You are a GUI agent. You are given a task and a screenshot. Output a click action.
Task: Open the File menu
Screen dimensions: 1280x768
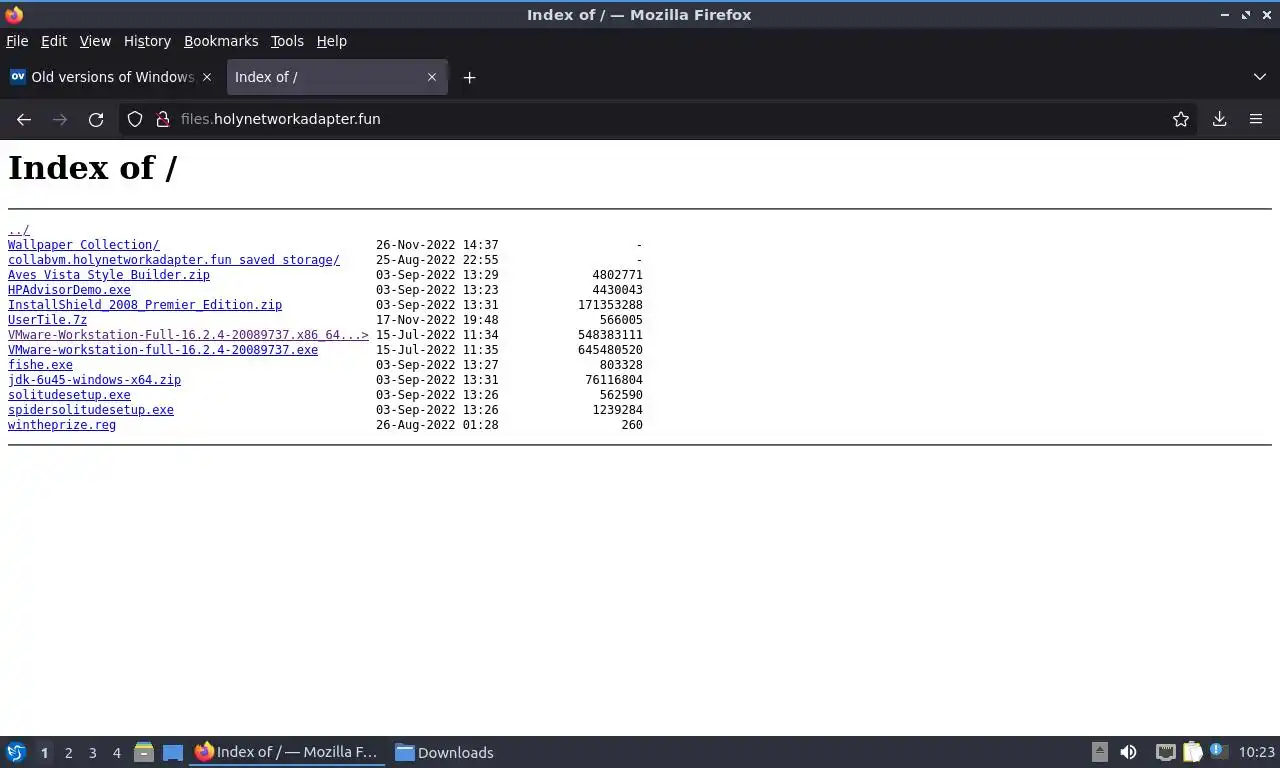[x=17, y=41]
